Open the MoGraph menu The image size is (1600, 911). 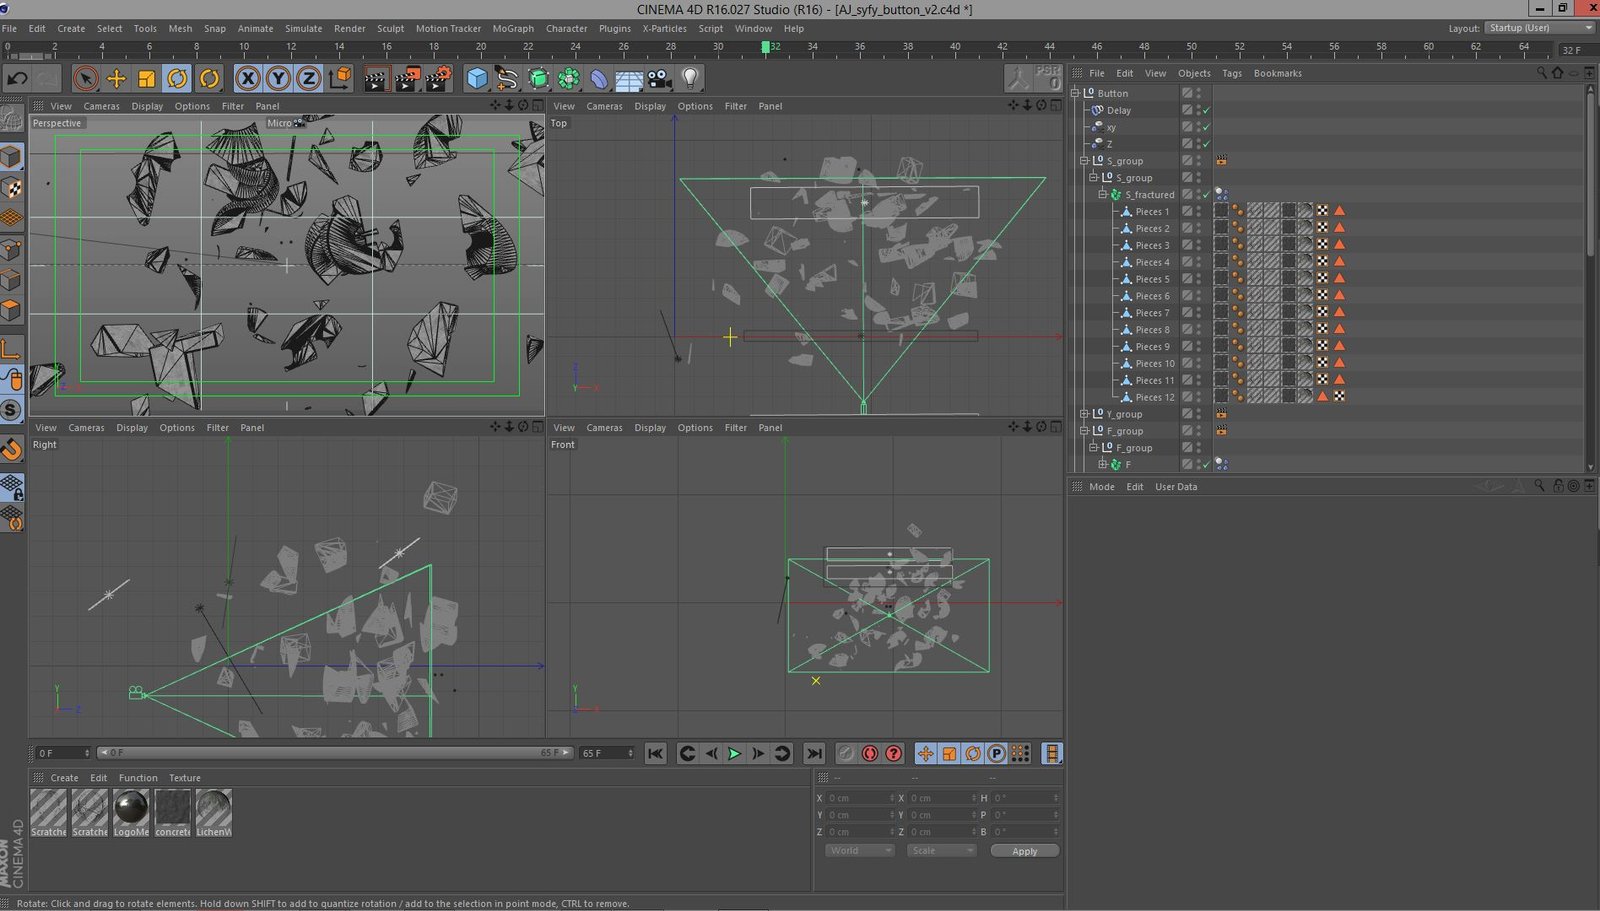tap(513, 28)
